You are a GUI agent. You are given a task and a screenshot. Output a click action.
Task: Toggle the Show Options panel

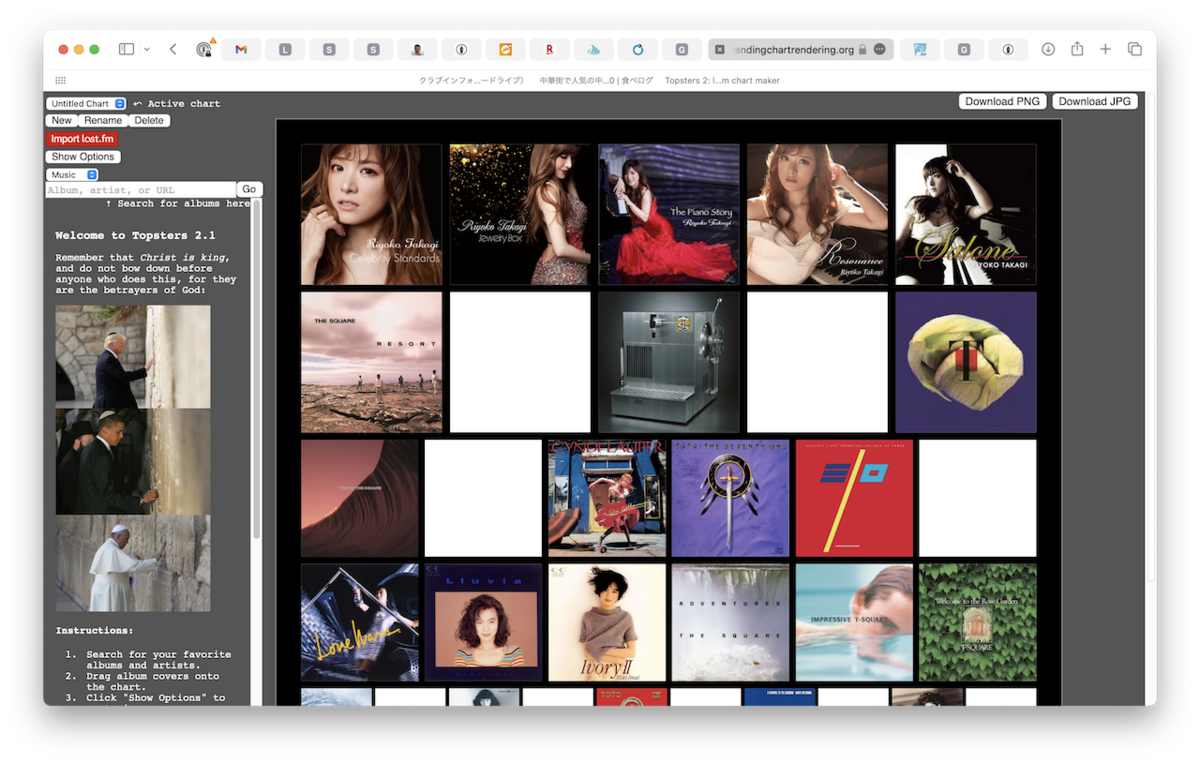[82, 156]
